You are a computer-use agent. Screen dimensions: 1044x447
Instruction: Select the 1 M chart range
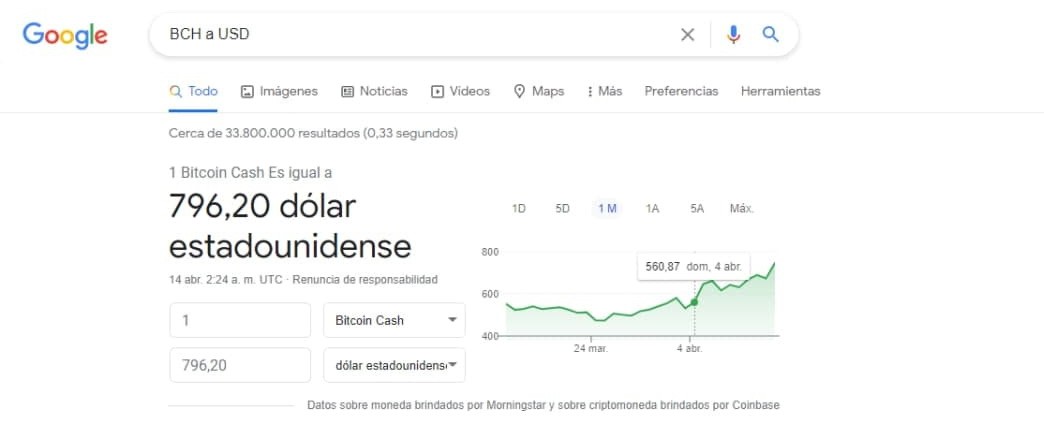(607, 209)
